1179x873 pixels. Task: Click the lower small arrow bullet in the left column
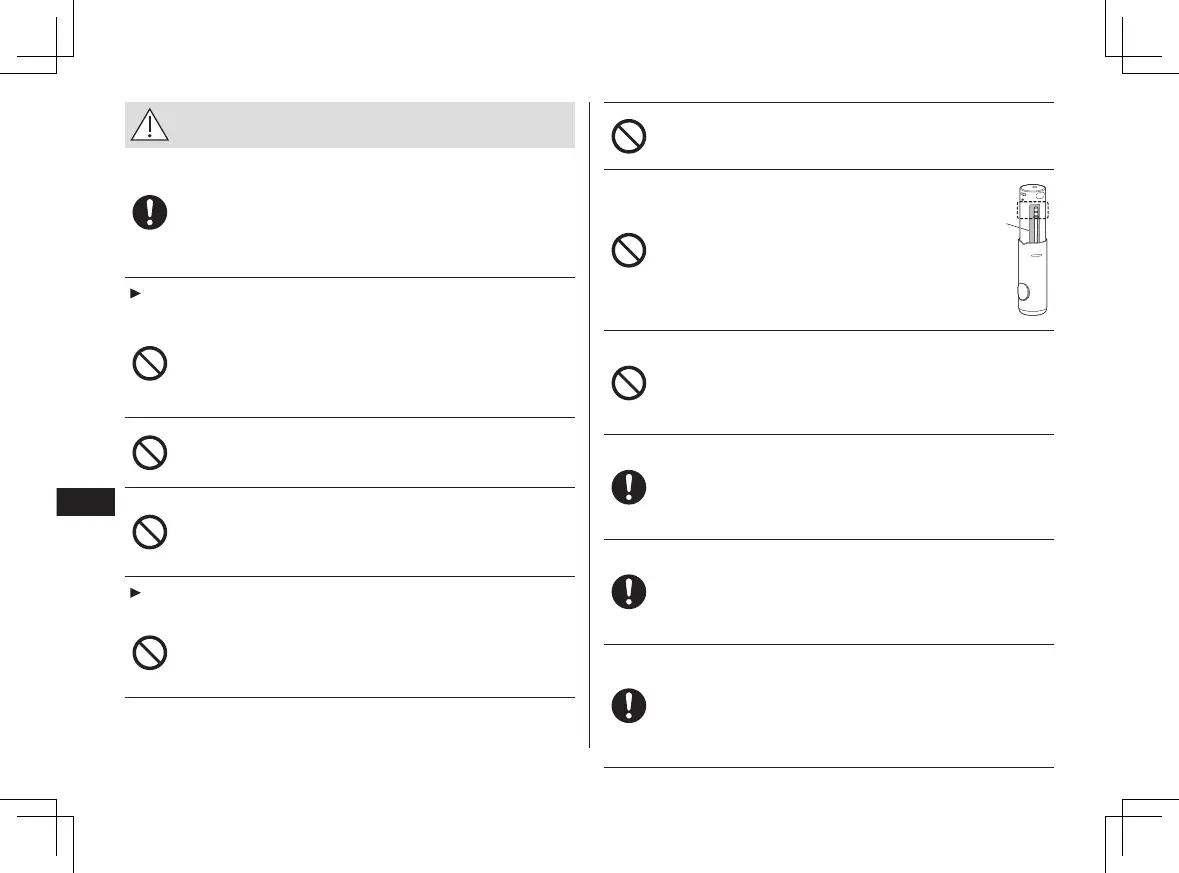(x=129, y=595)
